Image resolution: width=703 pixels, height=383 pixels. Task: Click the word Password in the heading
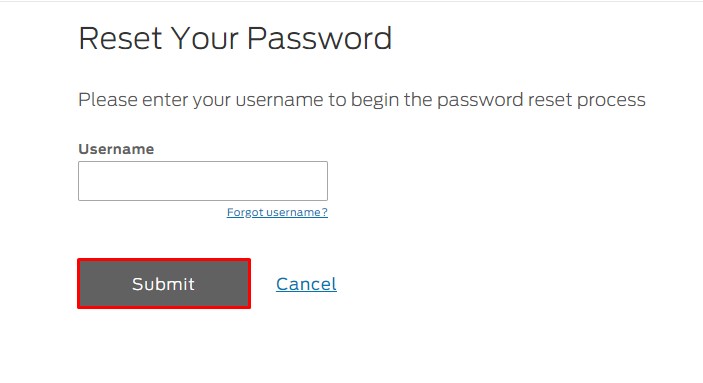tap(320, 38)
